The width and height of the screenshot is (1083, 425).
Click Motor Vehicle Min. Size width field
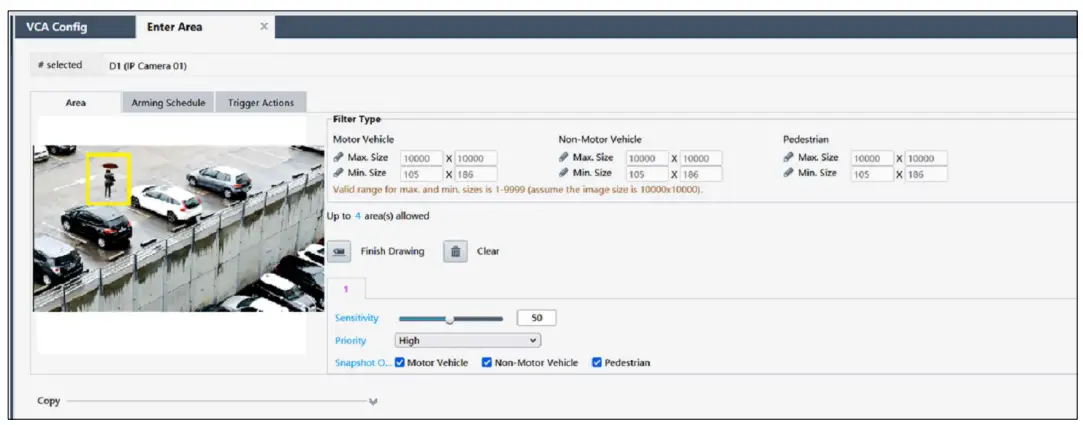click(x=422, y=174)
